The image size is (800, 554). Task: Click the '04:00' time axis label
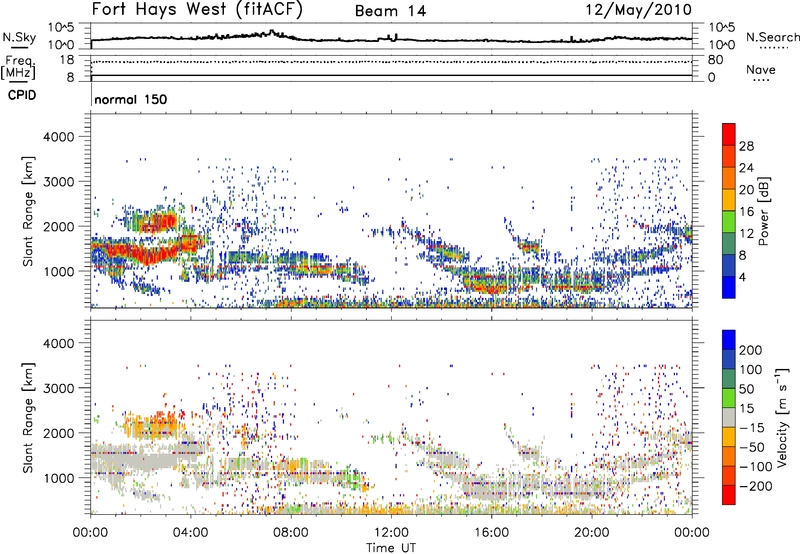tap(190, 533)
